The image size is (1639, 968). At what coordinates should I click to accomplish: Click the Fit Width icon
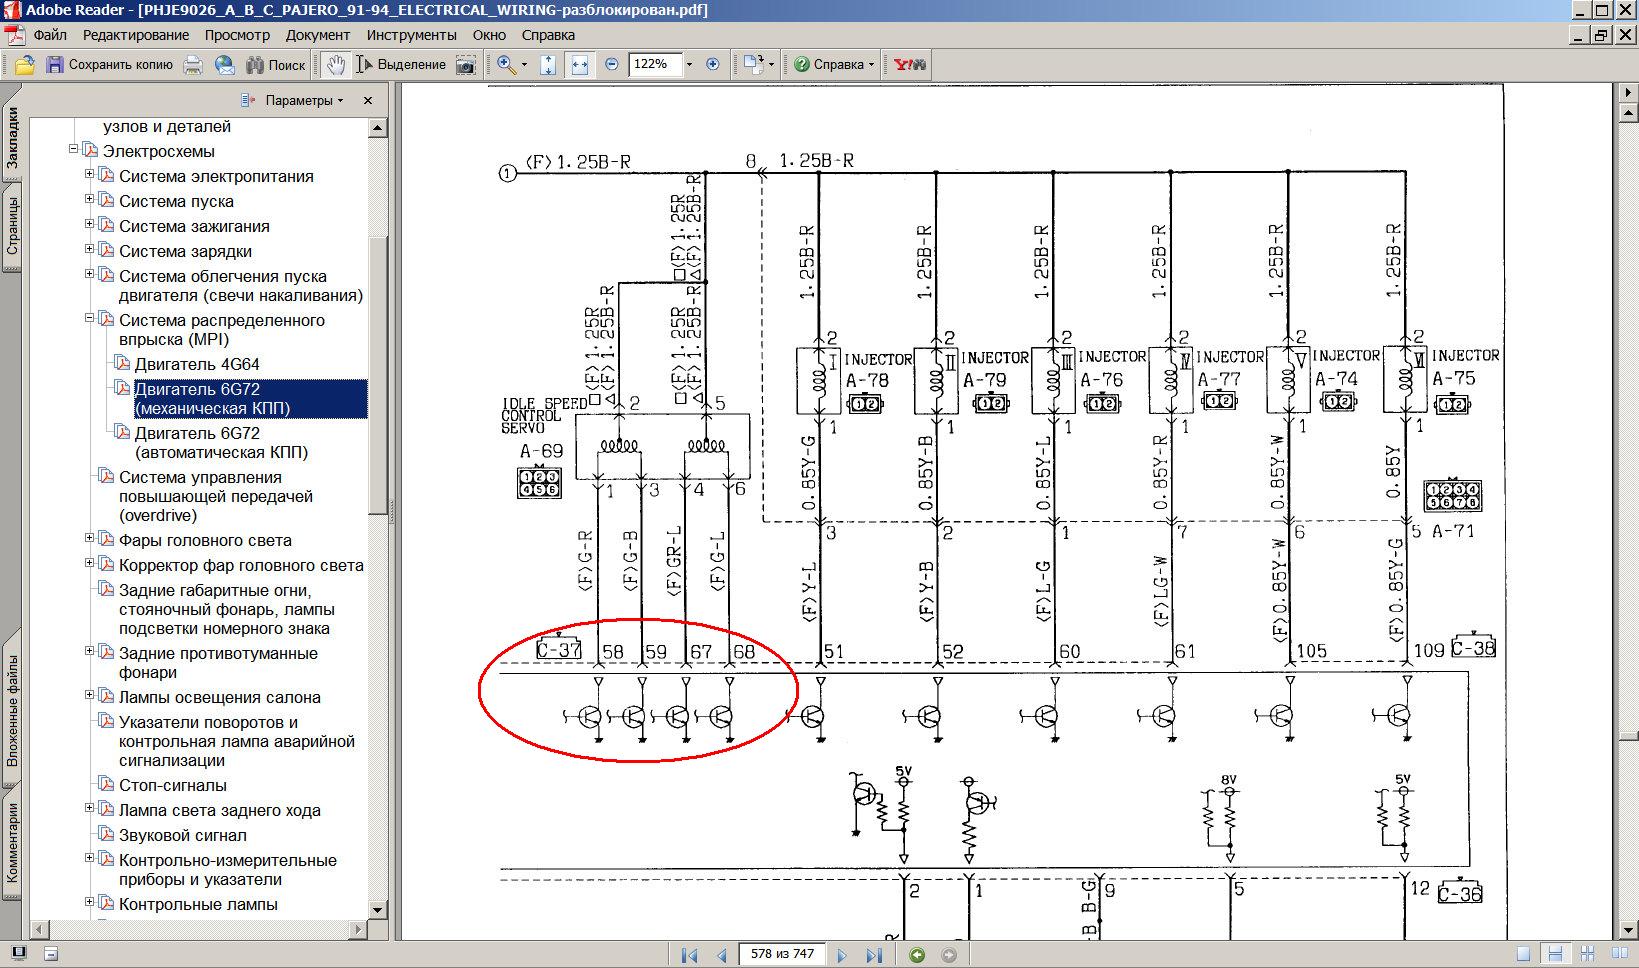click(x=580, y=65)
